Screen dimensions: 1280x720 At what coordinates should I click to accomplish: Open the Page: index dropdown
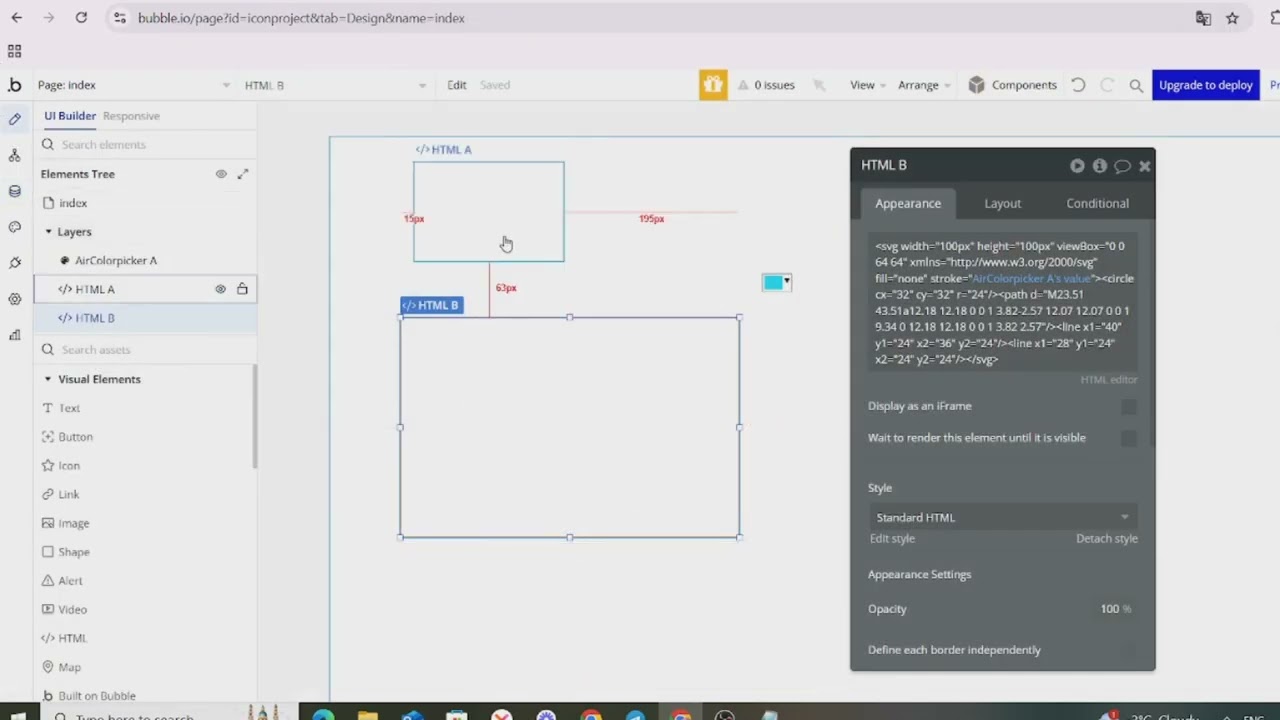click(x=134, y=85)
